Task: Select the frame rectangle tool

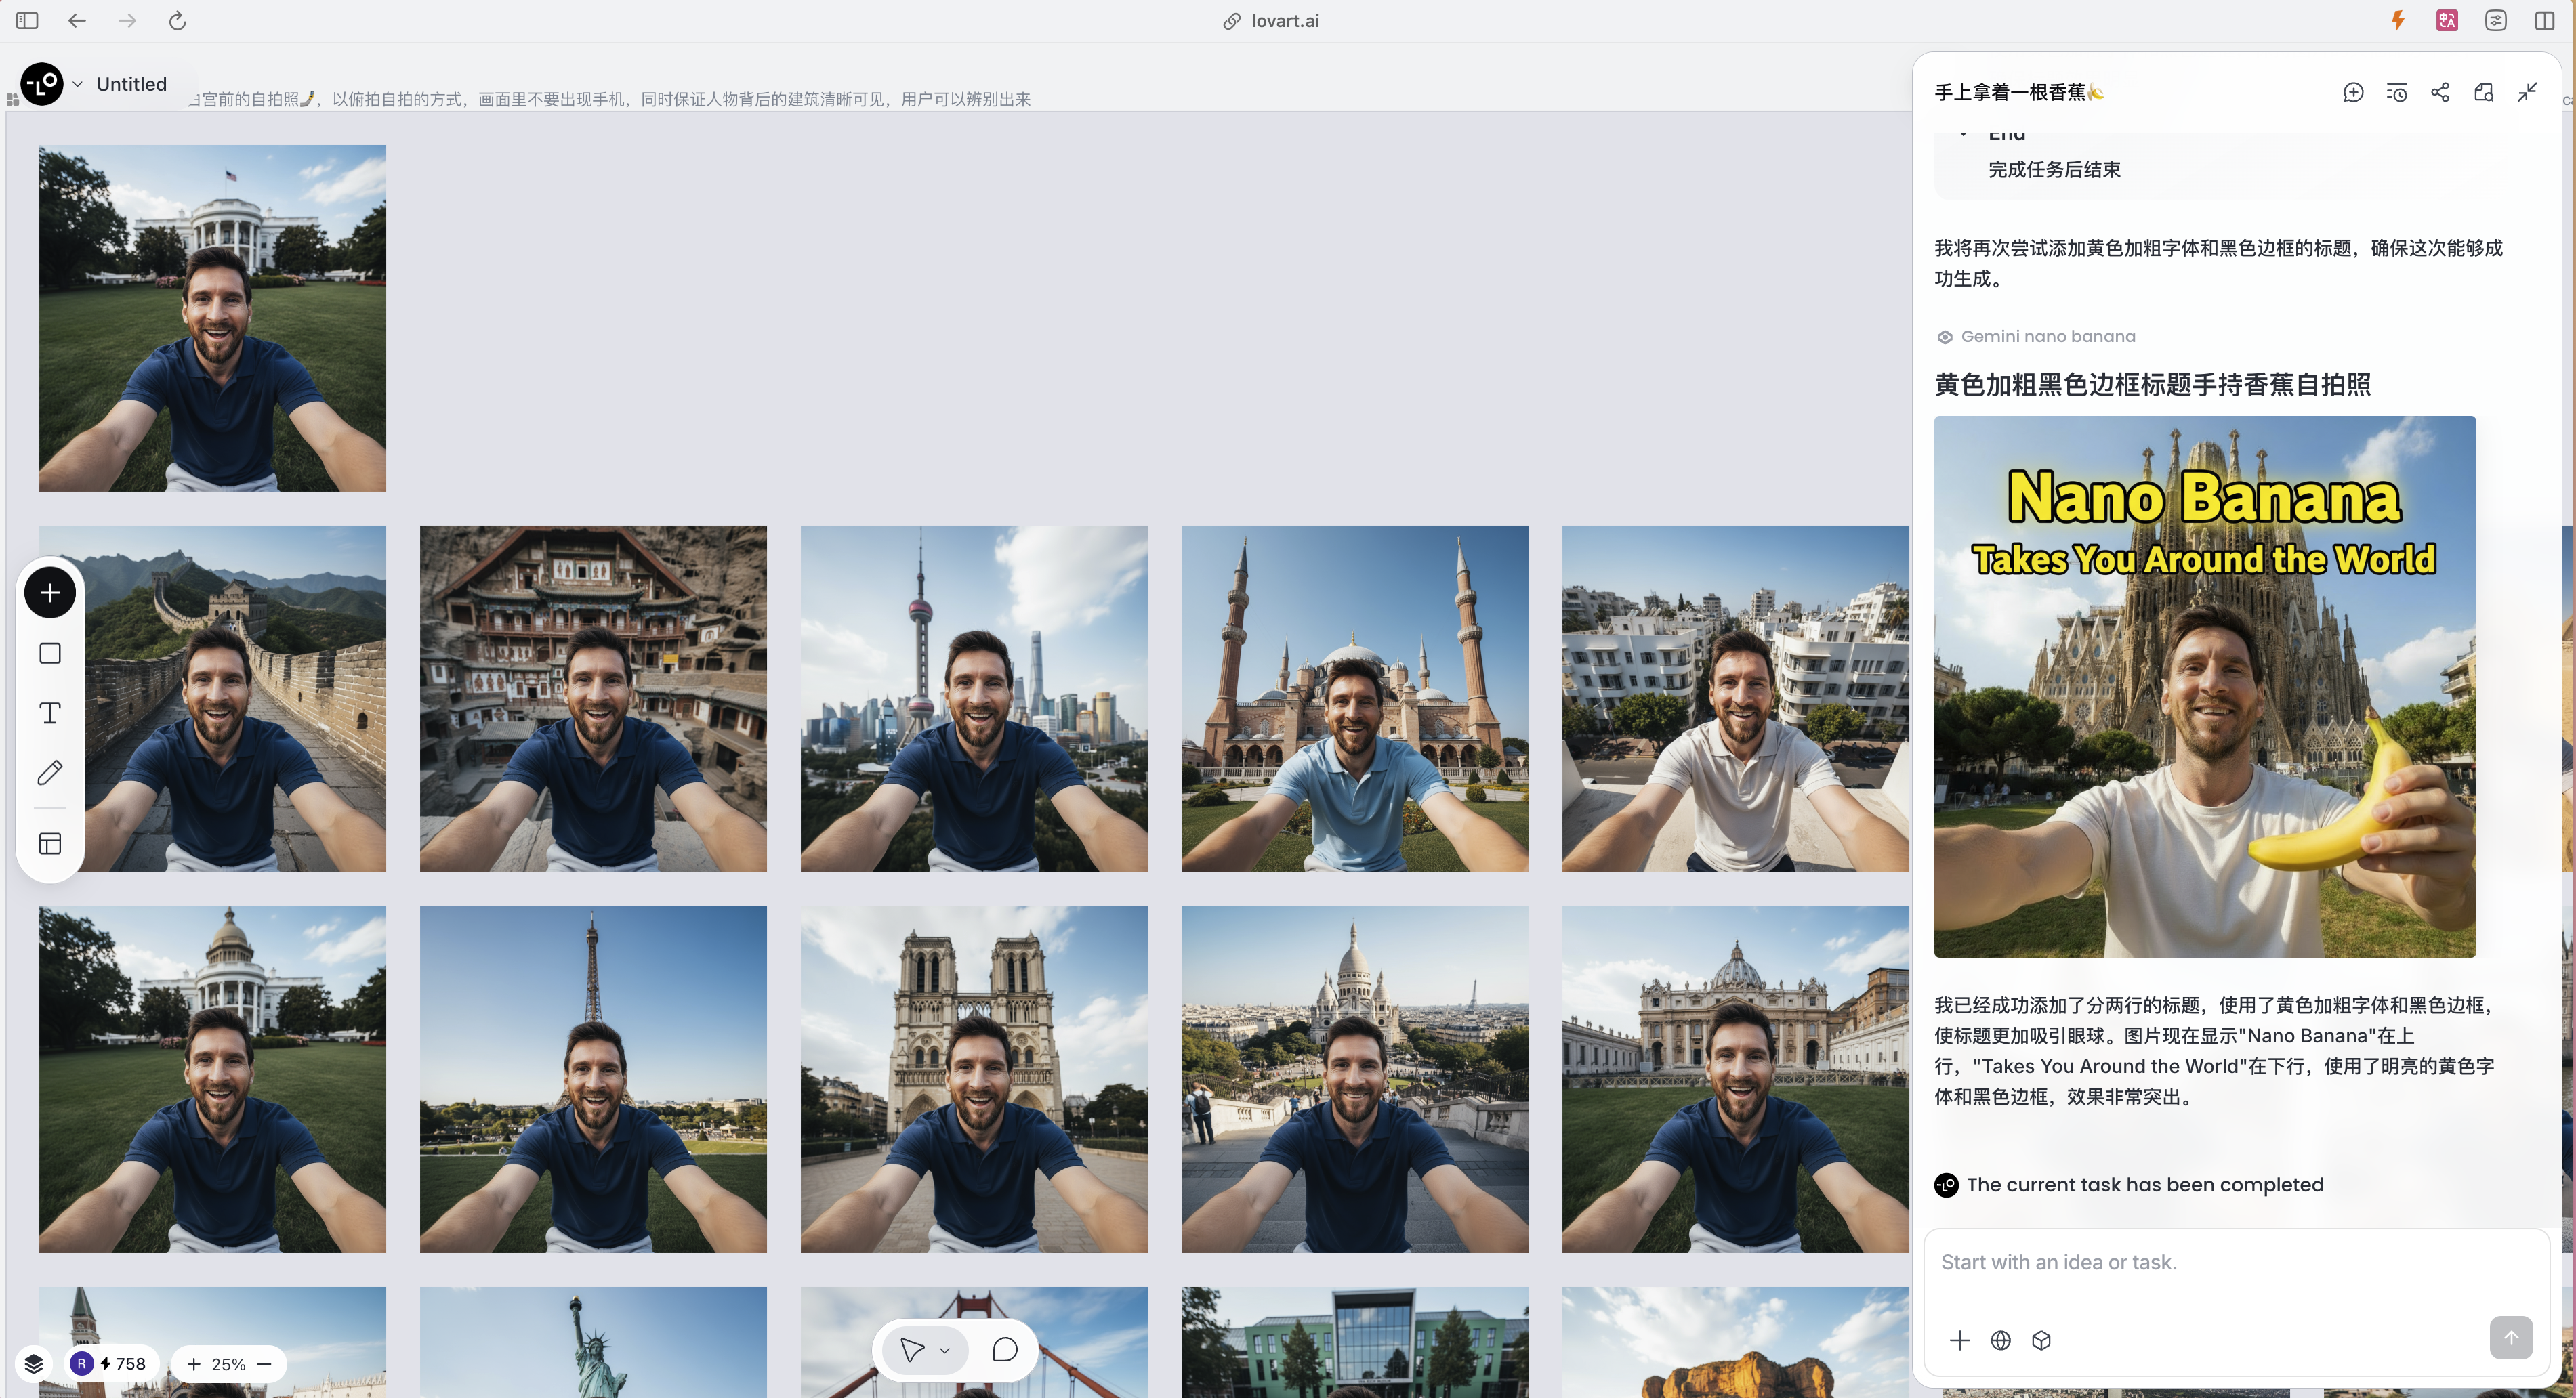Action: [50, 653]
